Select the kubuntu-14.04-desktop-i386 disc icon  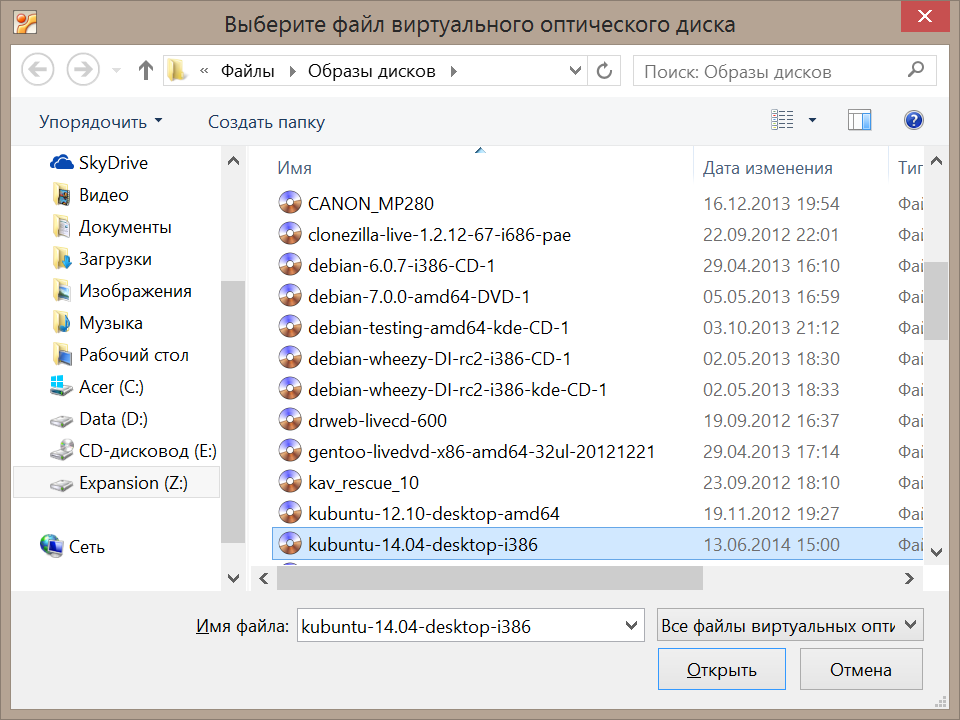[290, 544]
